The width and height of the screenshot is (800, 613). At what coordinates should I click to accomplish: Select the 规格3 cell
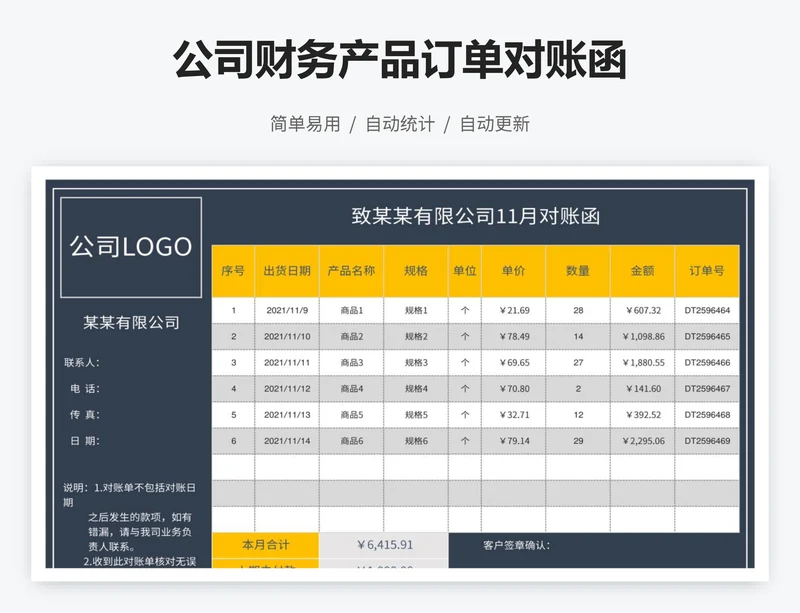(416, 362)
